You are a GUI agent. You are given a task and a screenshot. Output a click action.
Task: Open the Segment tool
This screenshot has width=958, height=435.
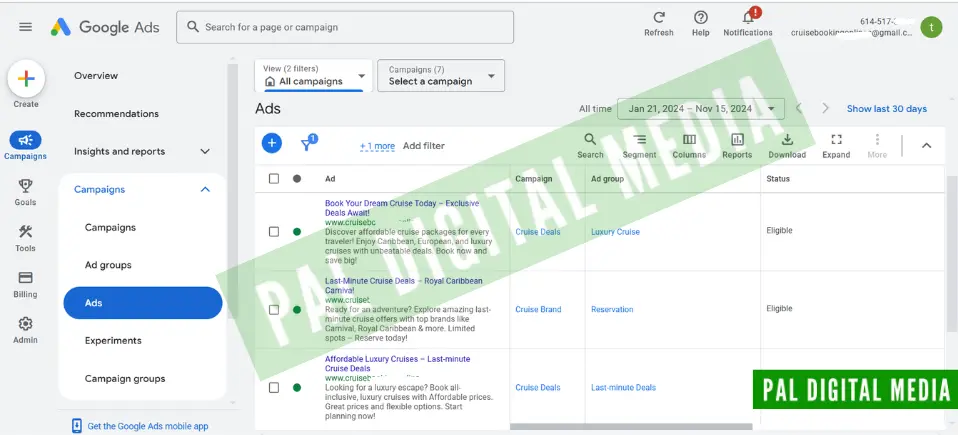(x=639, y=140)
